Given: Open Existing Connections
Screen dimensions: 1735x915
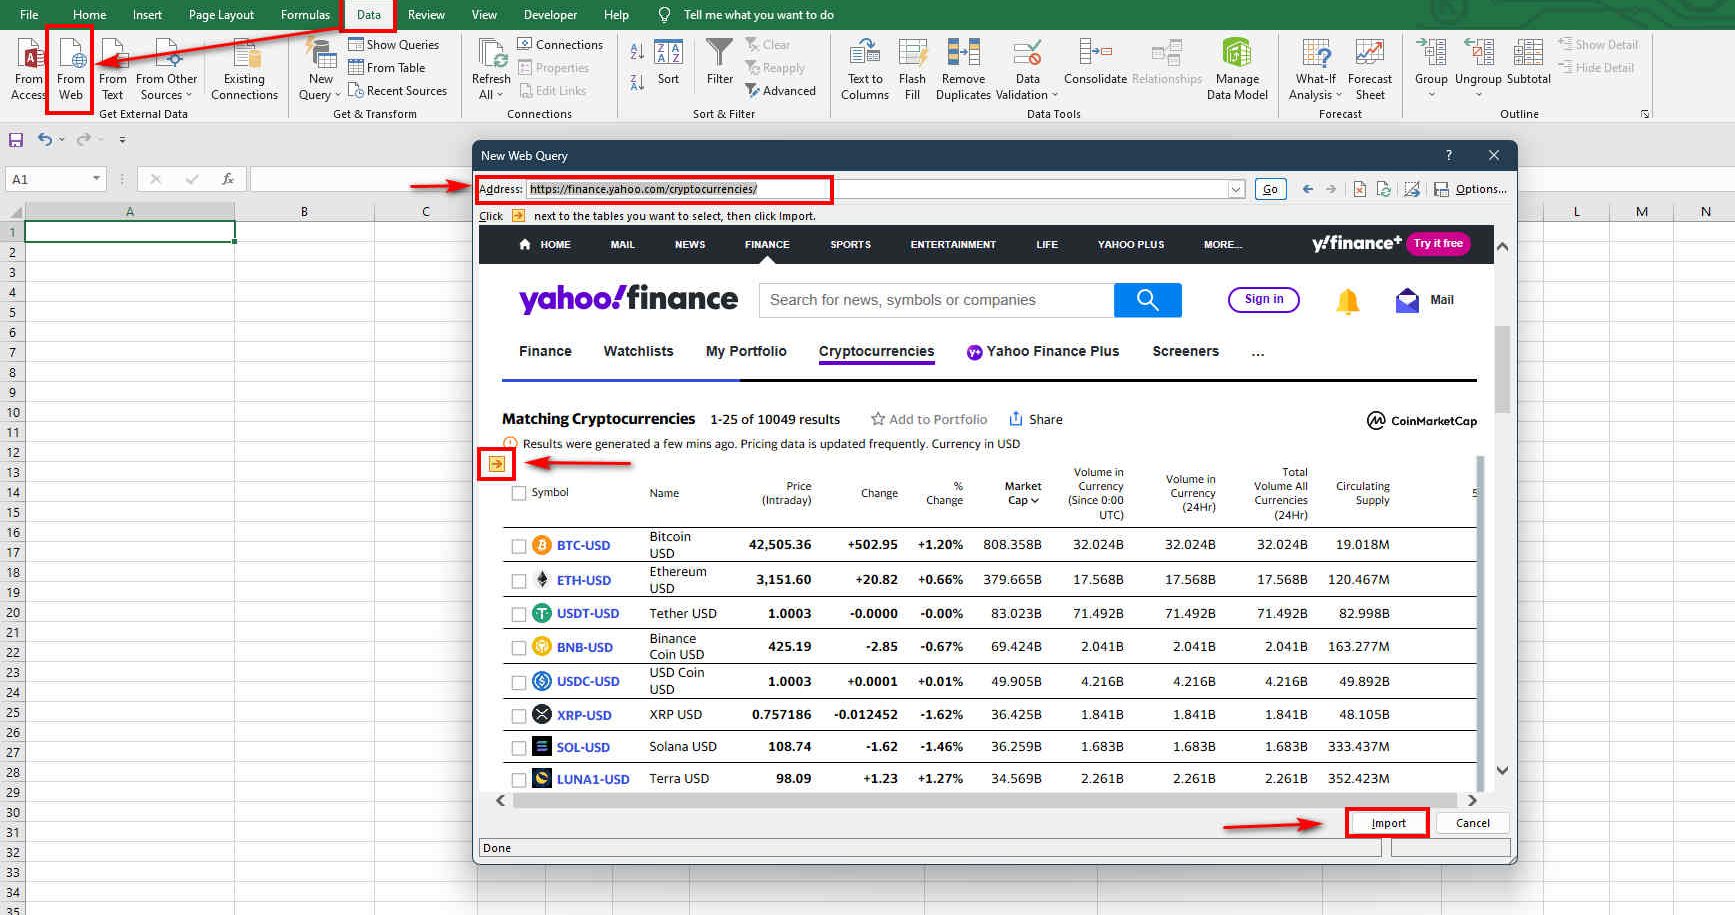Looking at the screenshot, I should 244,68.
